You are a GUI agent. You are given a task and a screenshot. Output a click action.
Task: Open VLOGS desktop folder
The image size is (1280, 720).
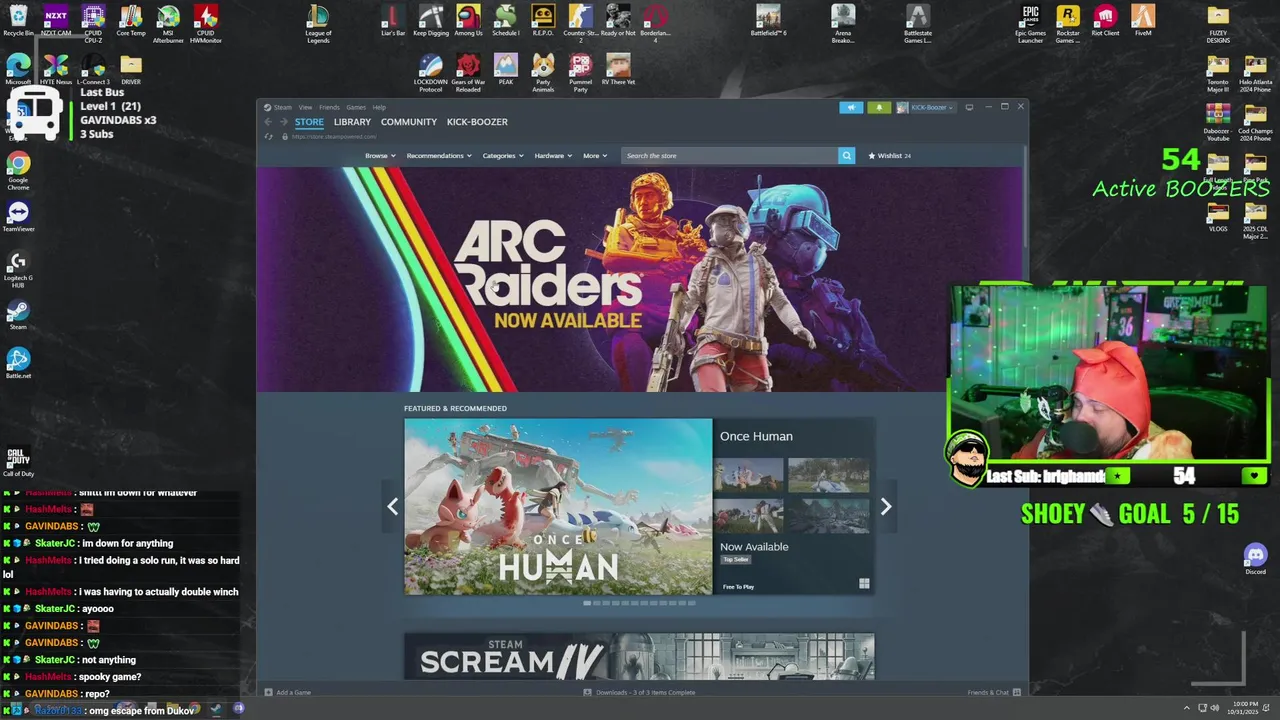1218,217
